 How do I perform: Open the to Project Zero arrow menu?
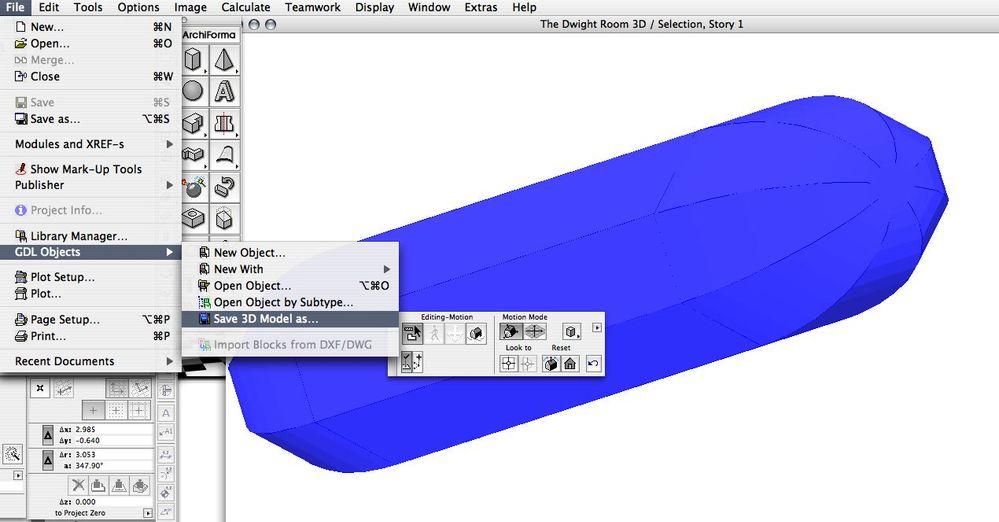click(x=148, y=512)
